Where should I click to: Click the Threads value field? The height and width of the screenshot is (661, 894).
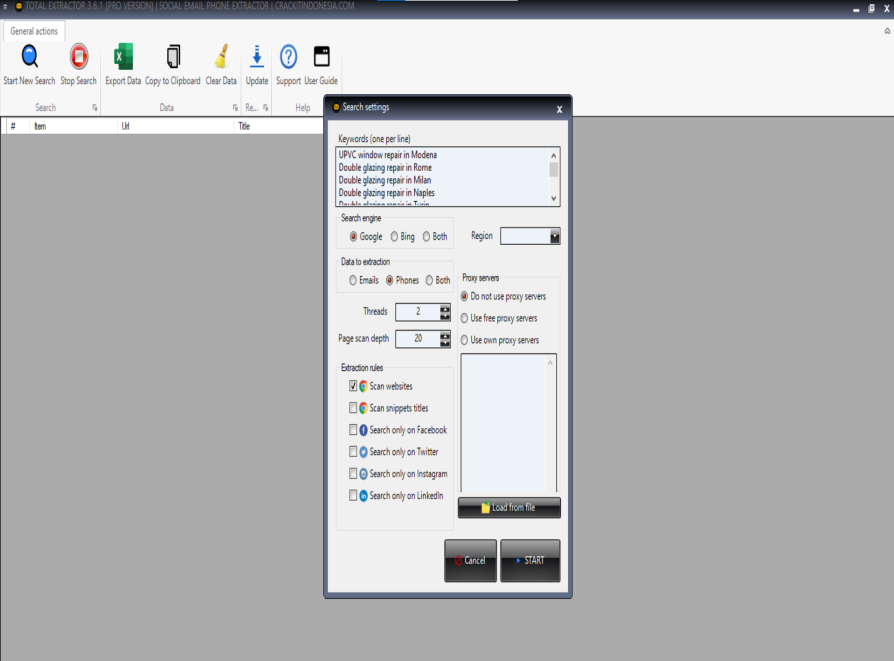(418, 312)
